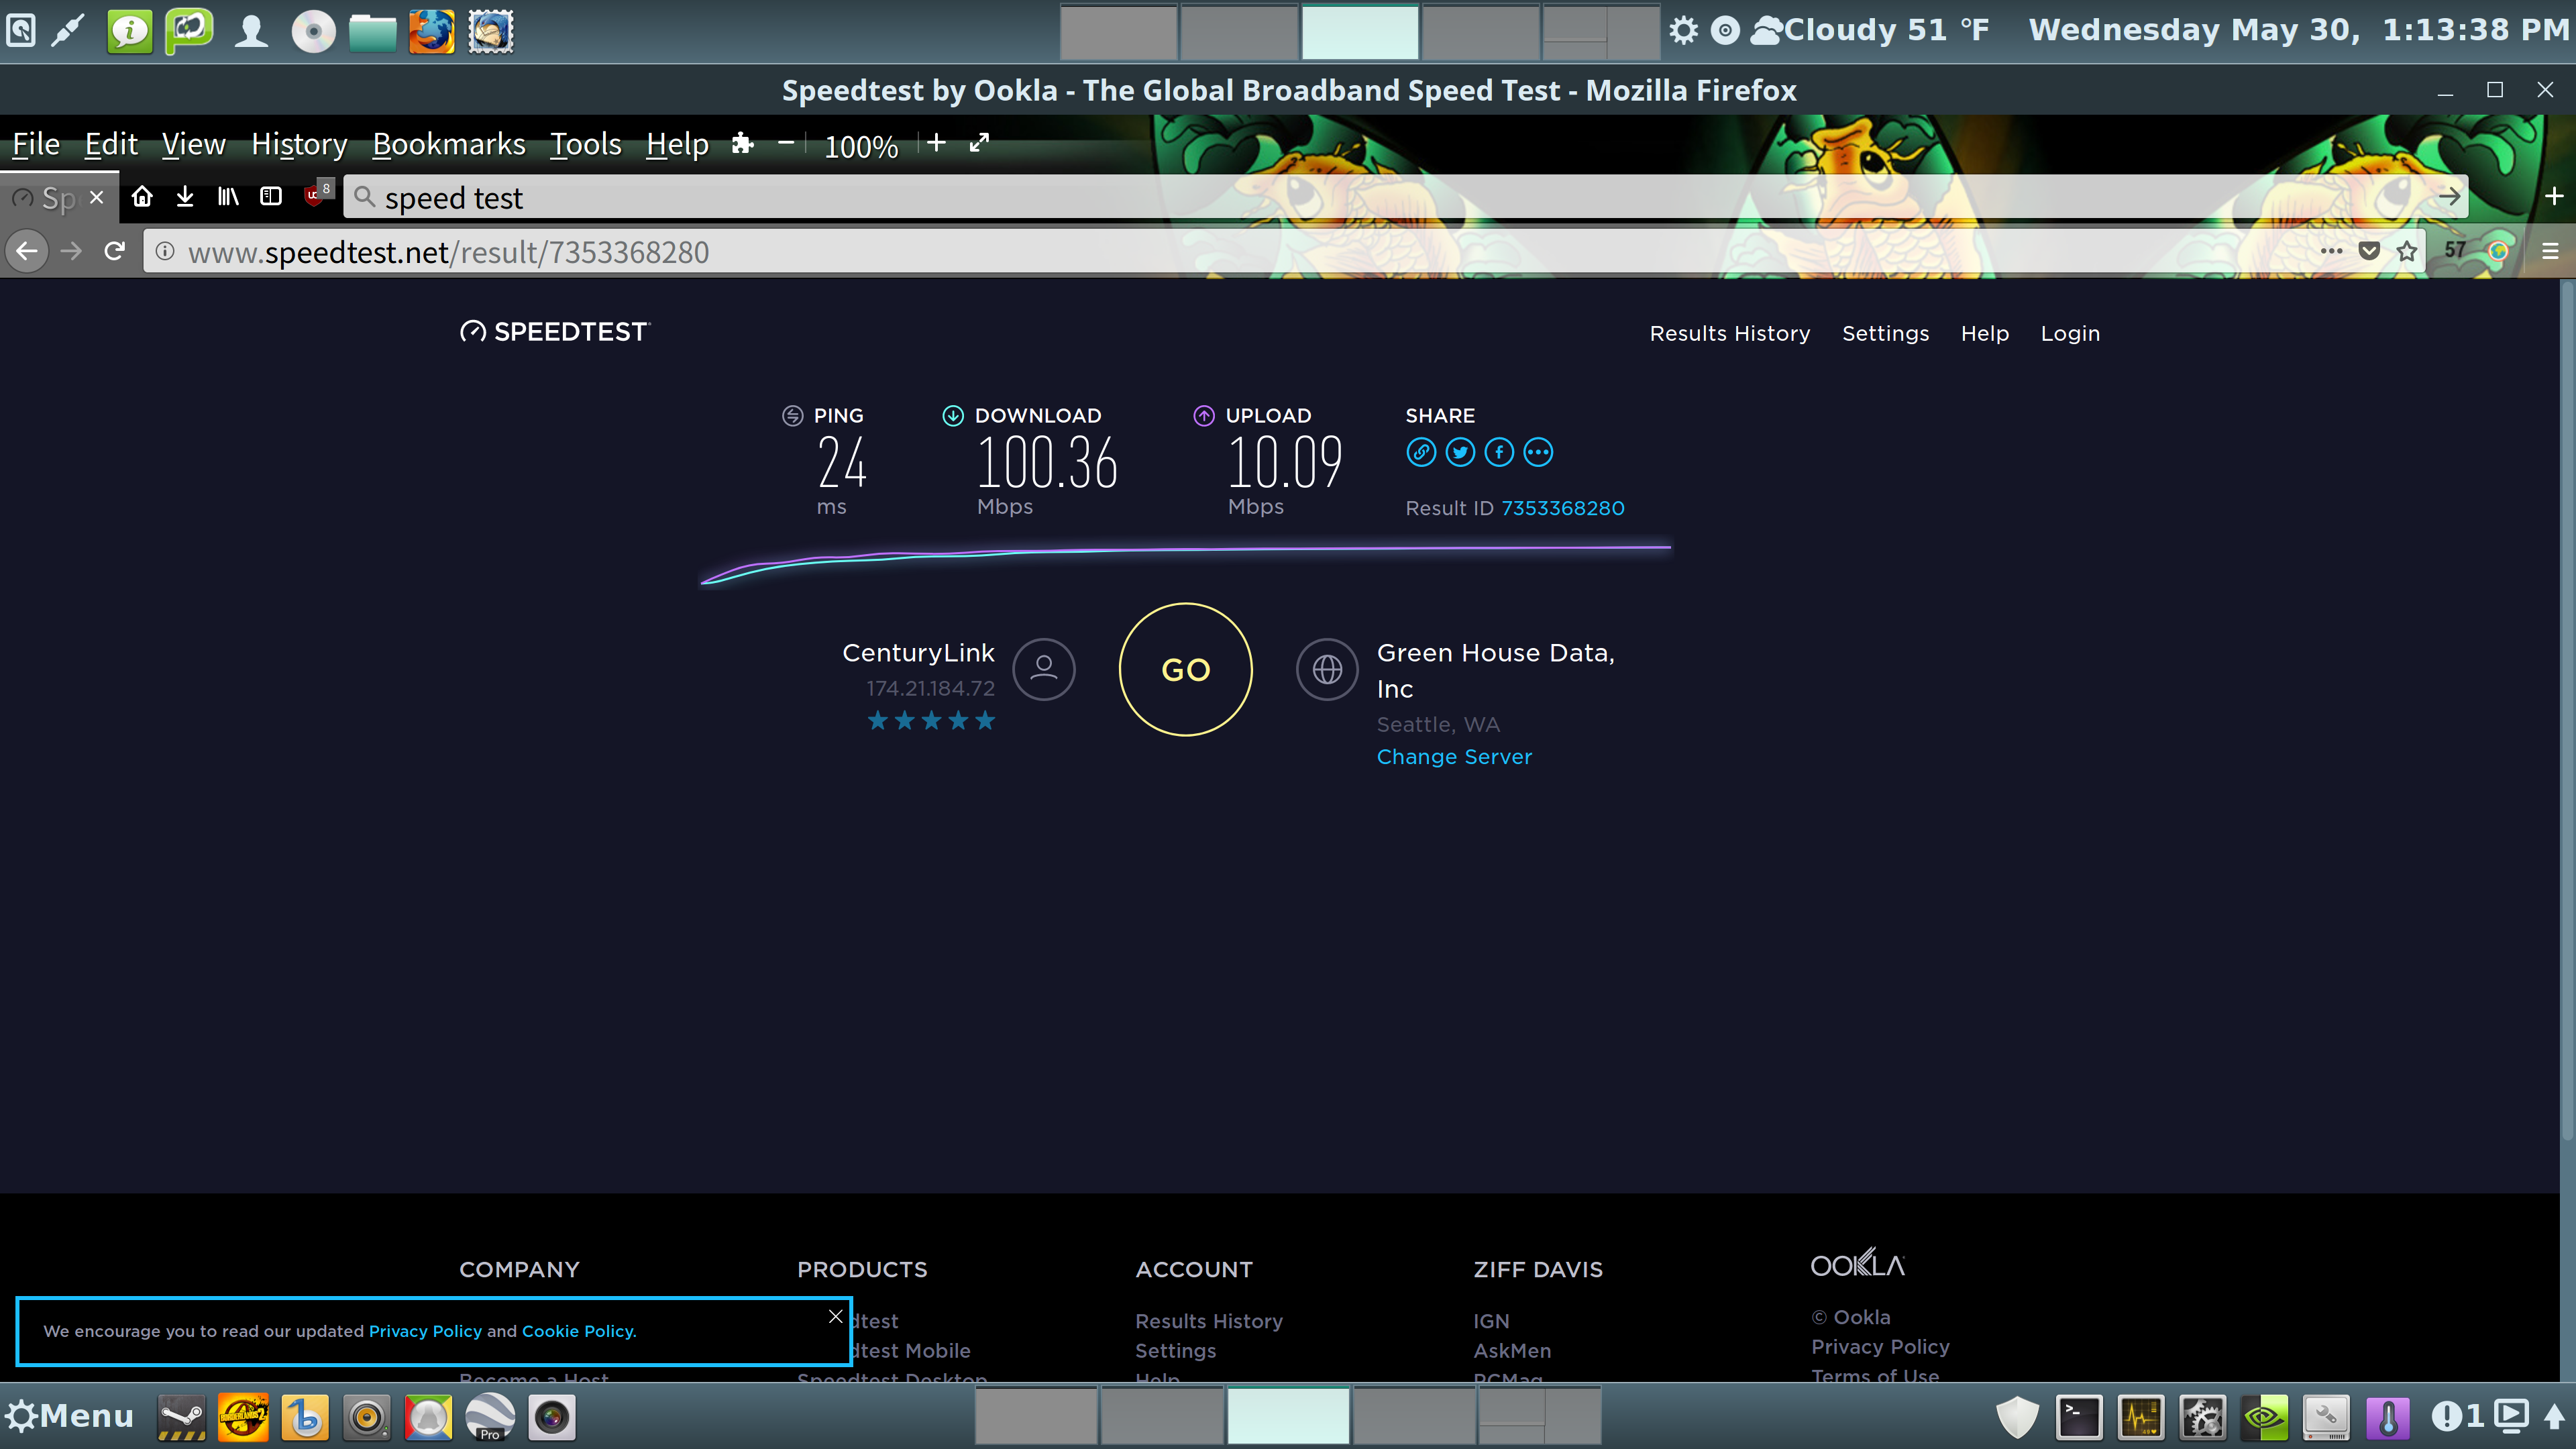This screenshot has width=2576, height=1449.
Task: Open the Firefox hamburger menu
Action: tap(2551, 251)
